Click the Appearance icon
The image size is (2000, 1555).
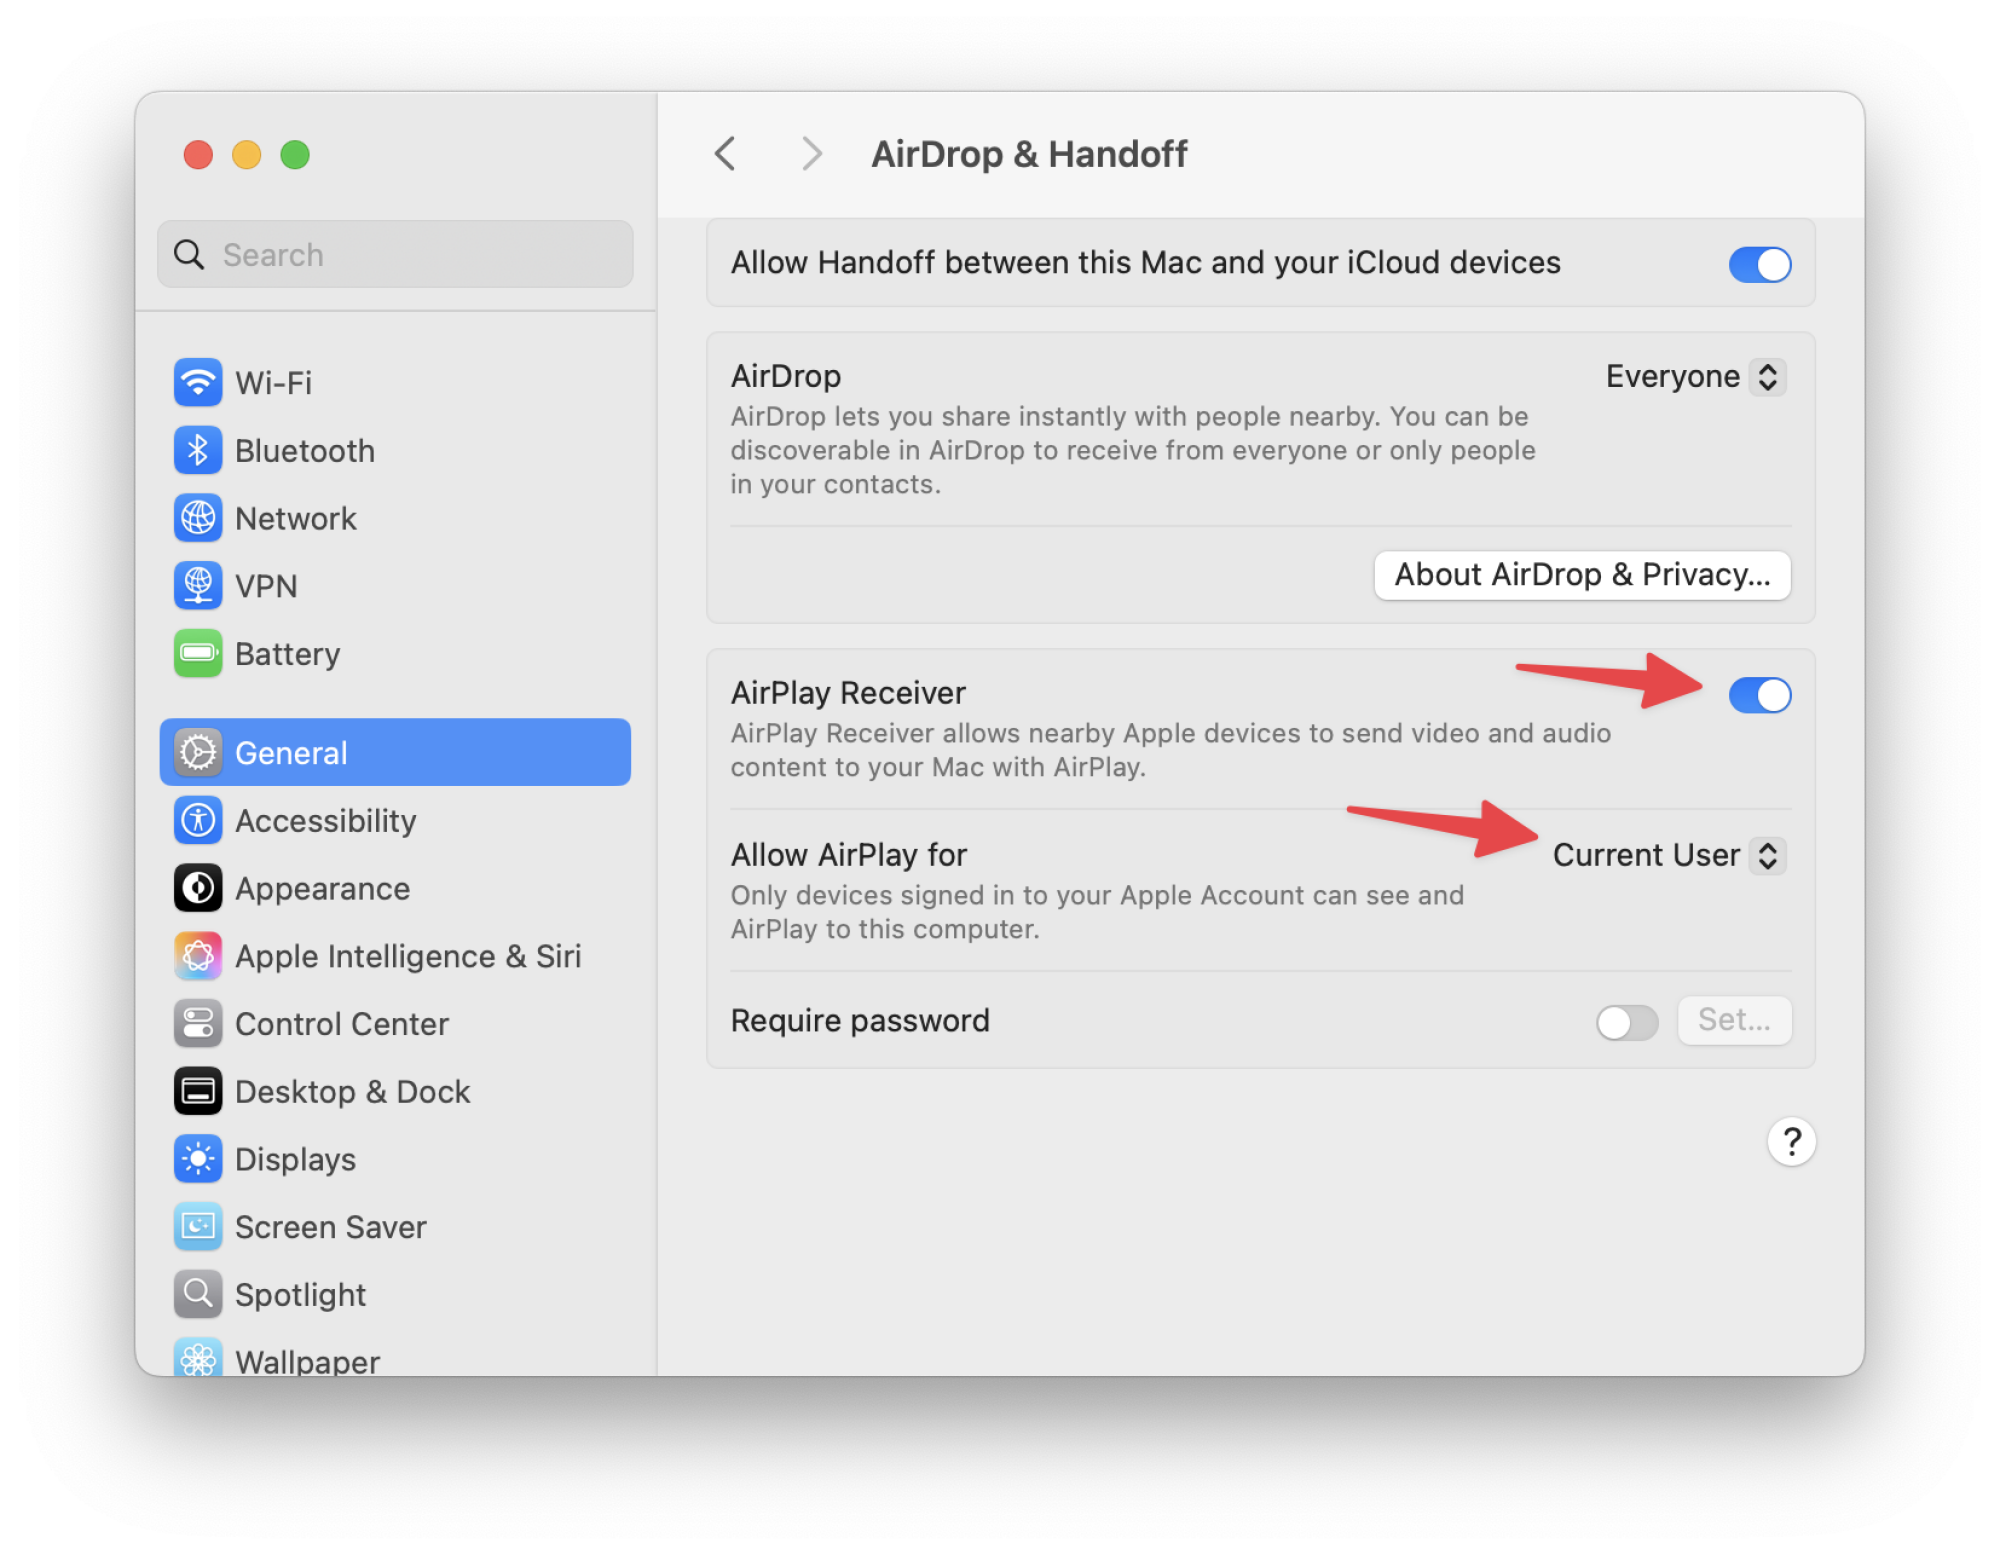(198, 888)
